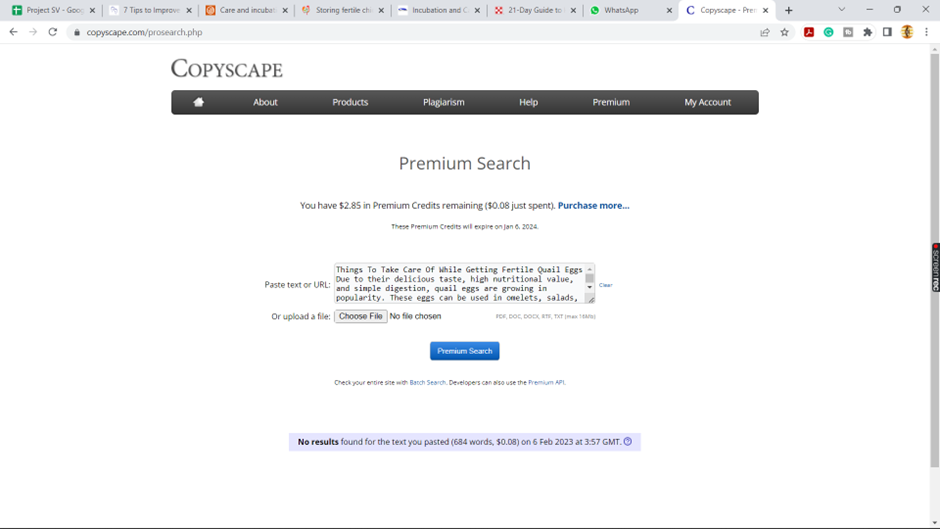This screenshot has height=529, width=940.
Task: Go back with browser back arrow
Action: click(x=13, y=32)
